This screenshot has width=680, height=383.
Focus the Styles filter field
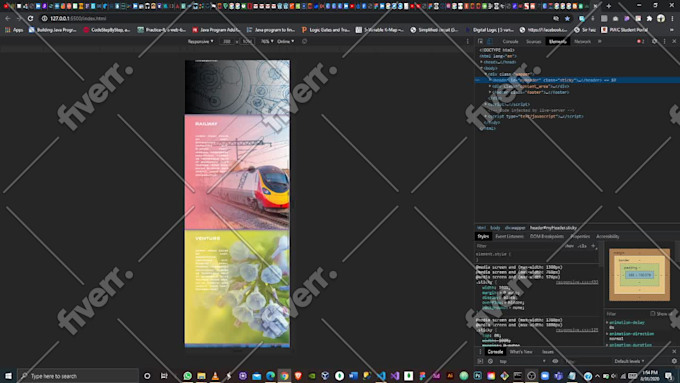[518, 246]
